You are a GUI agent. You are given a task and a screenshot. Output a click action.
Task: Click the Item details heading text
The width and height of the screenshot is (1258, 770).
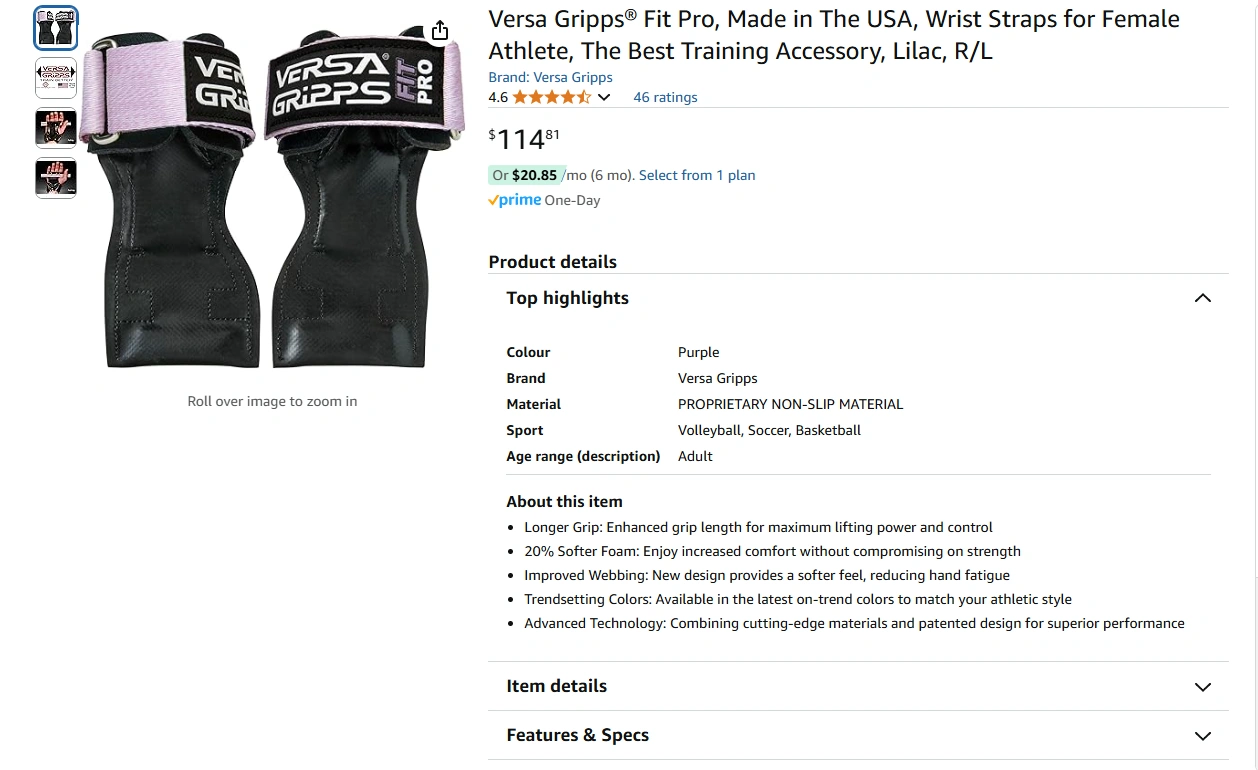(556, 686)
